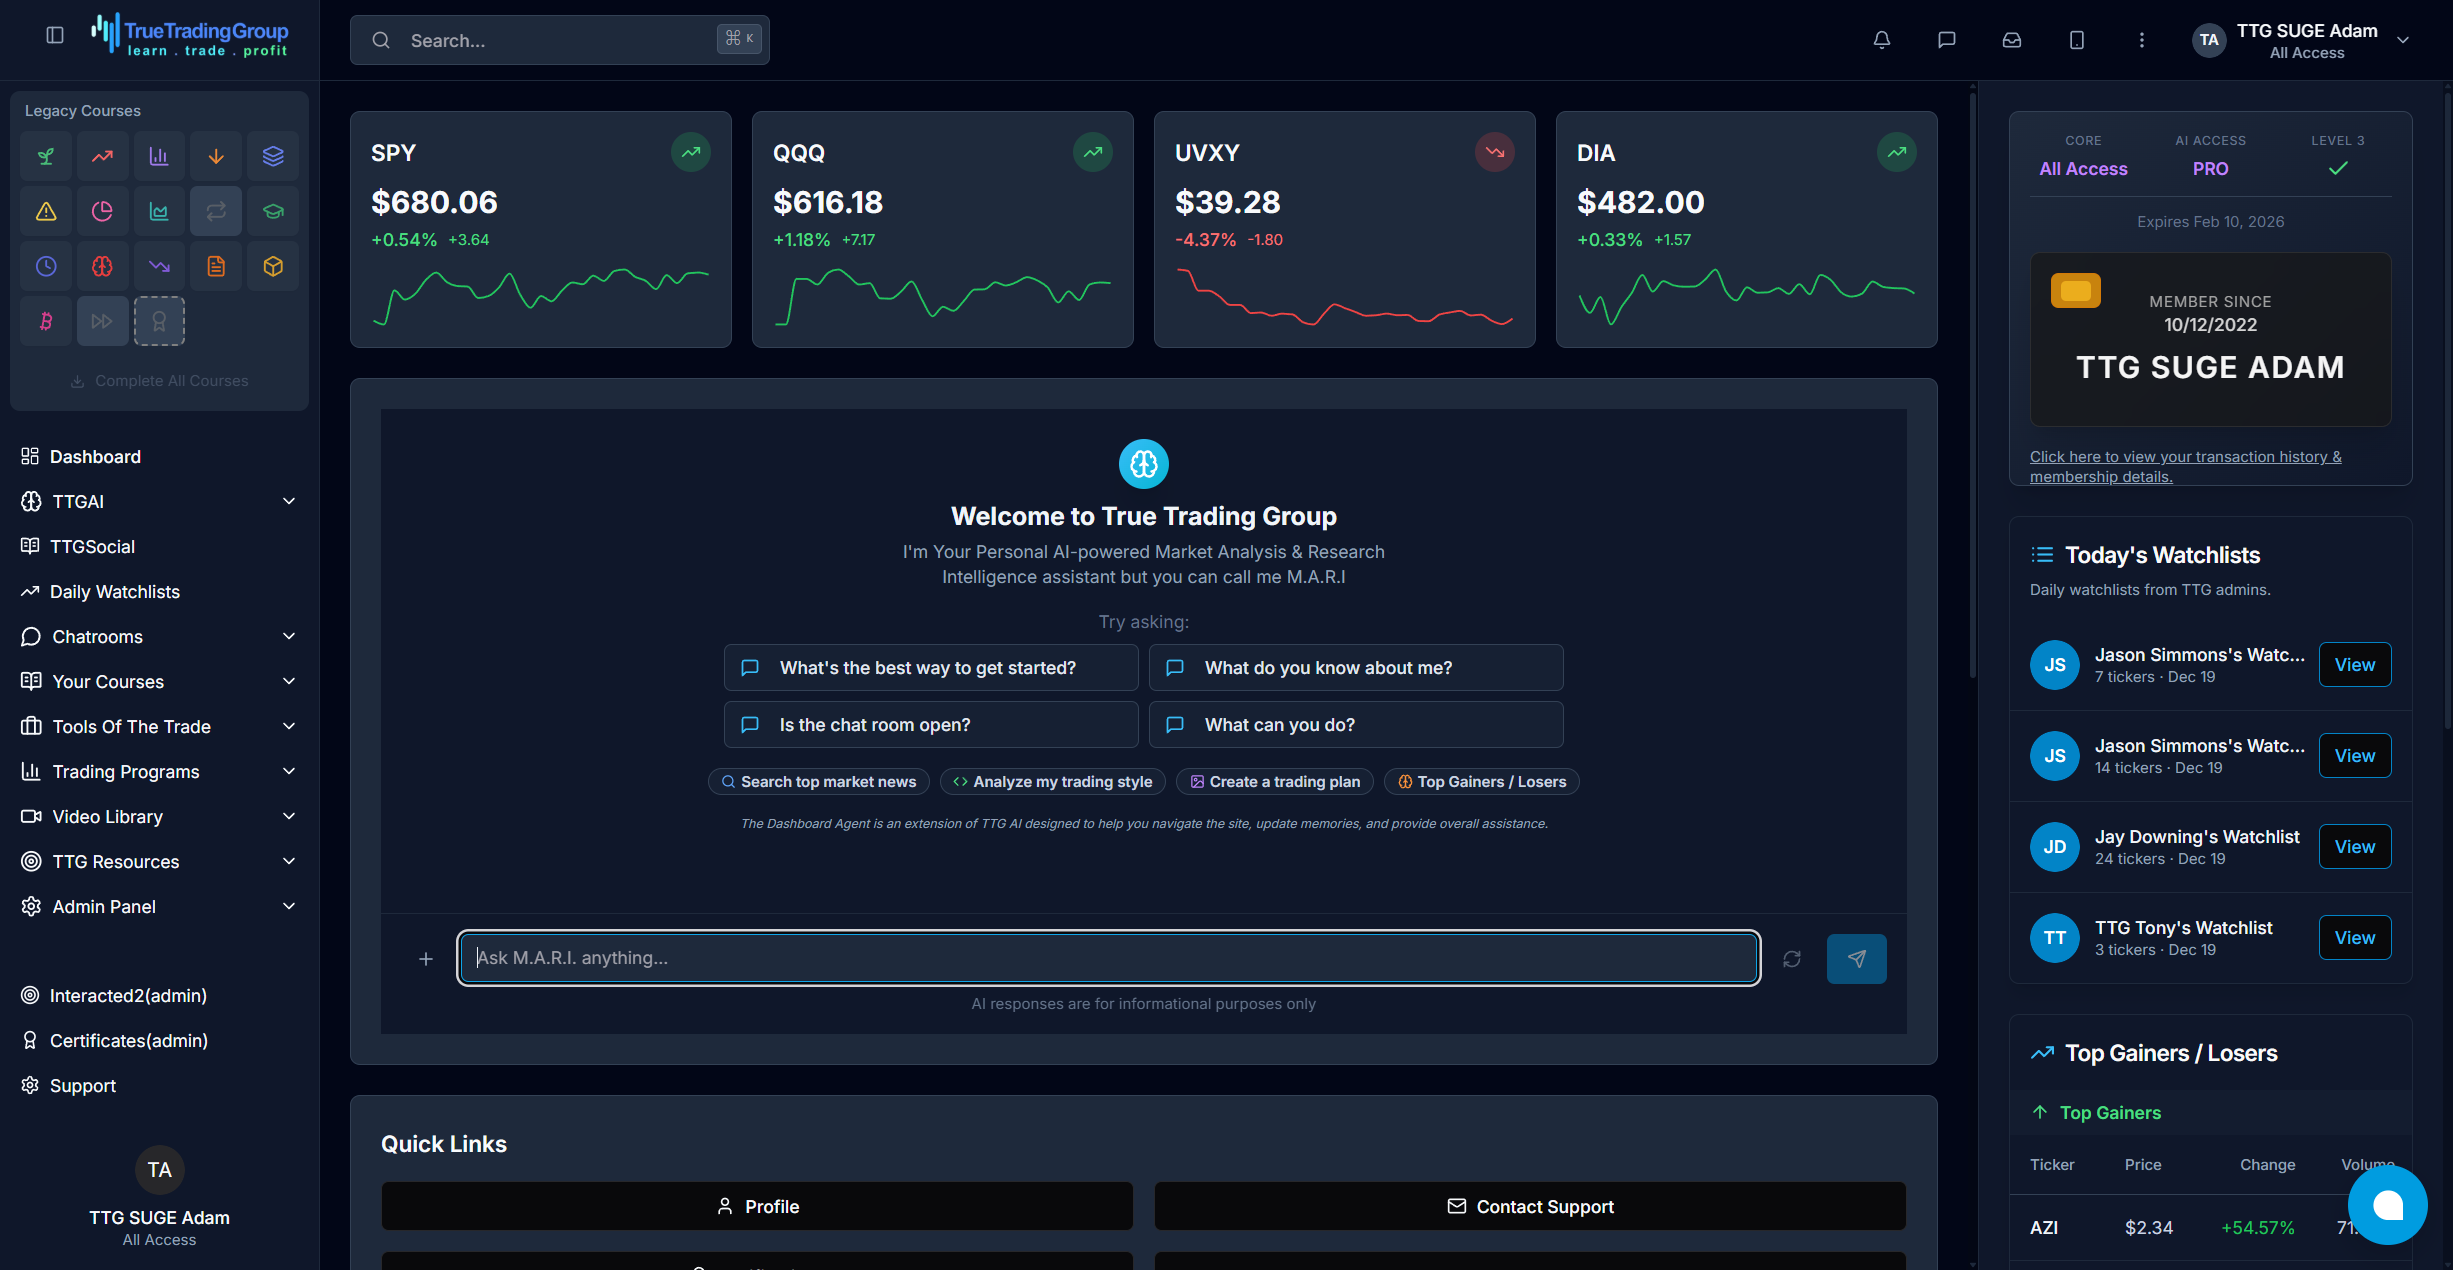The image size is (2453, 1270).
Task: Open the brain-shaped course icon
Action: point(102,266)
